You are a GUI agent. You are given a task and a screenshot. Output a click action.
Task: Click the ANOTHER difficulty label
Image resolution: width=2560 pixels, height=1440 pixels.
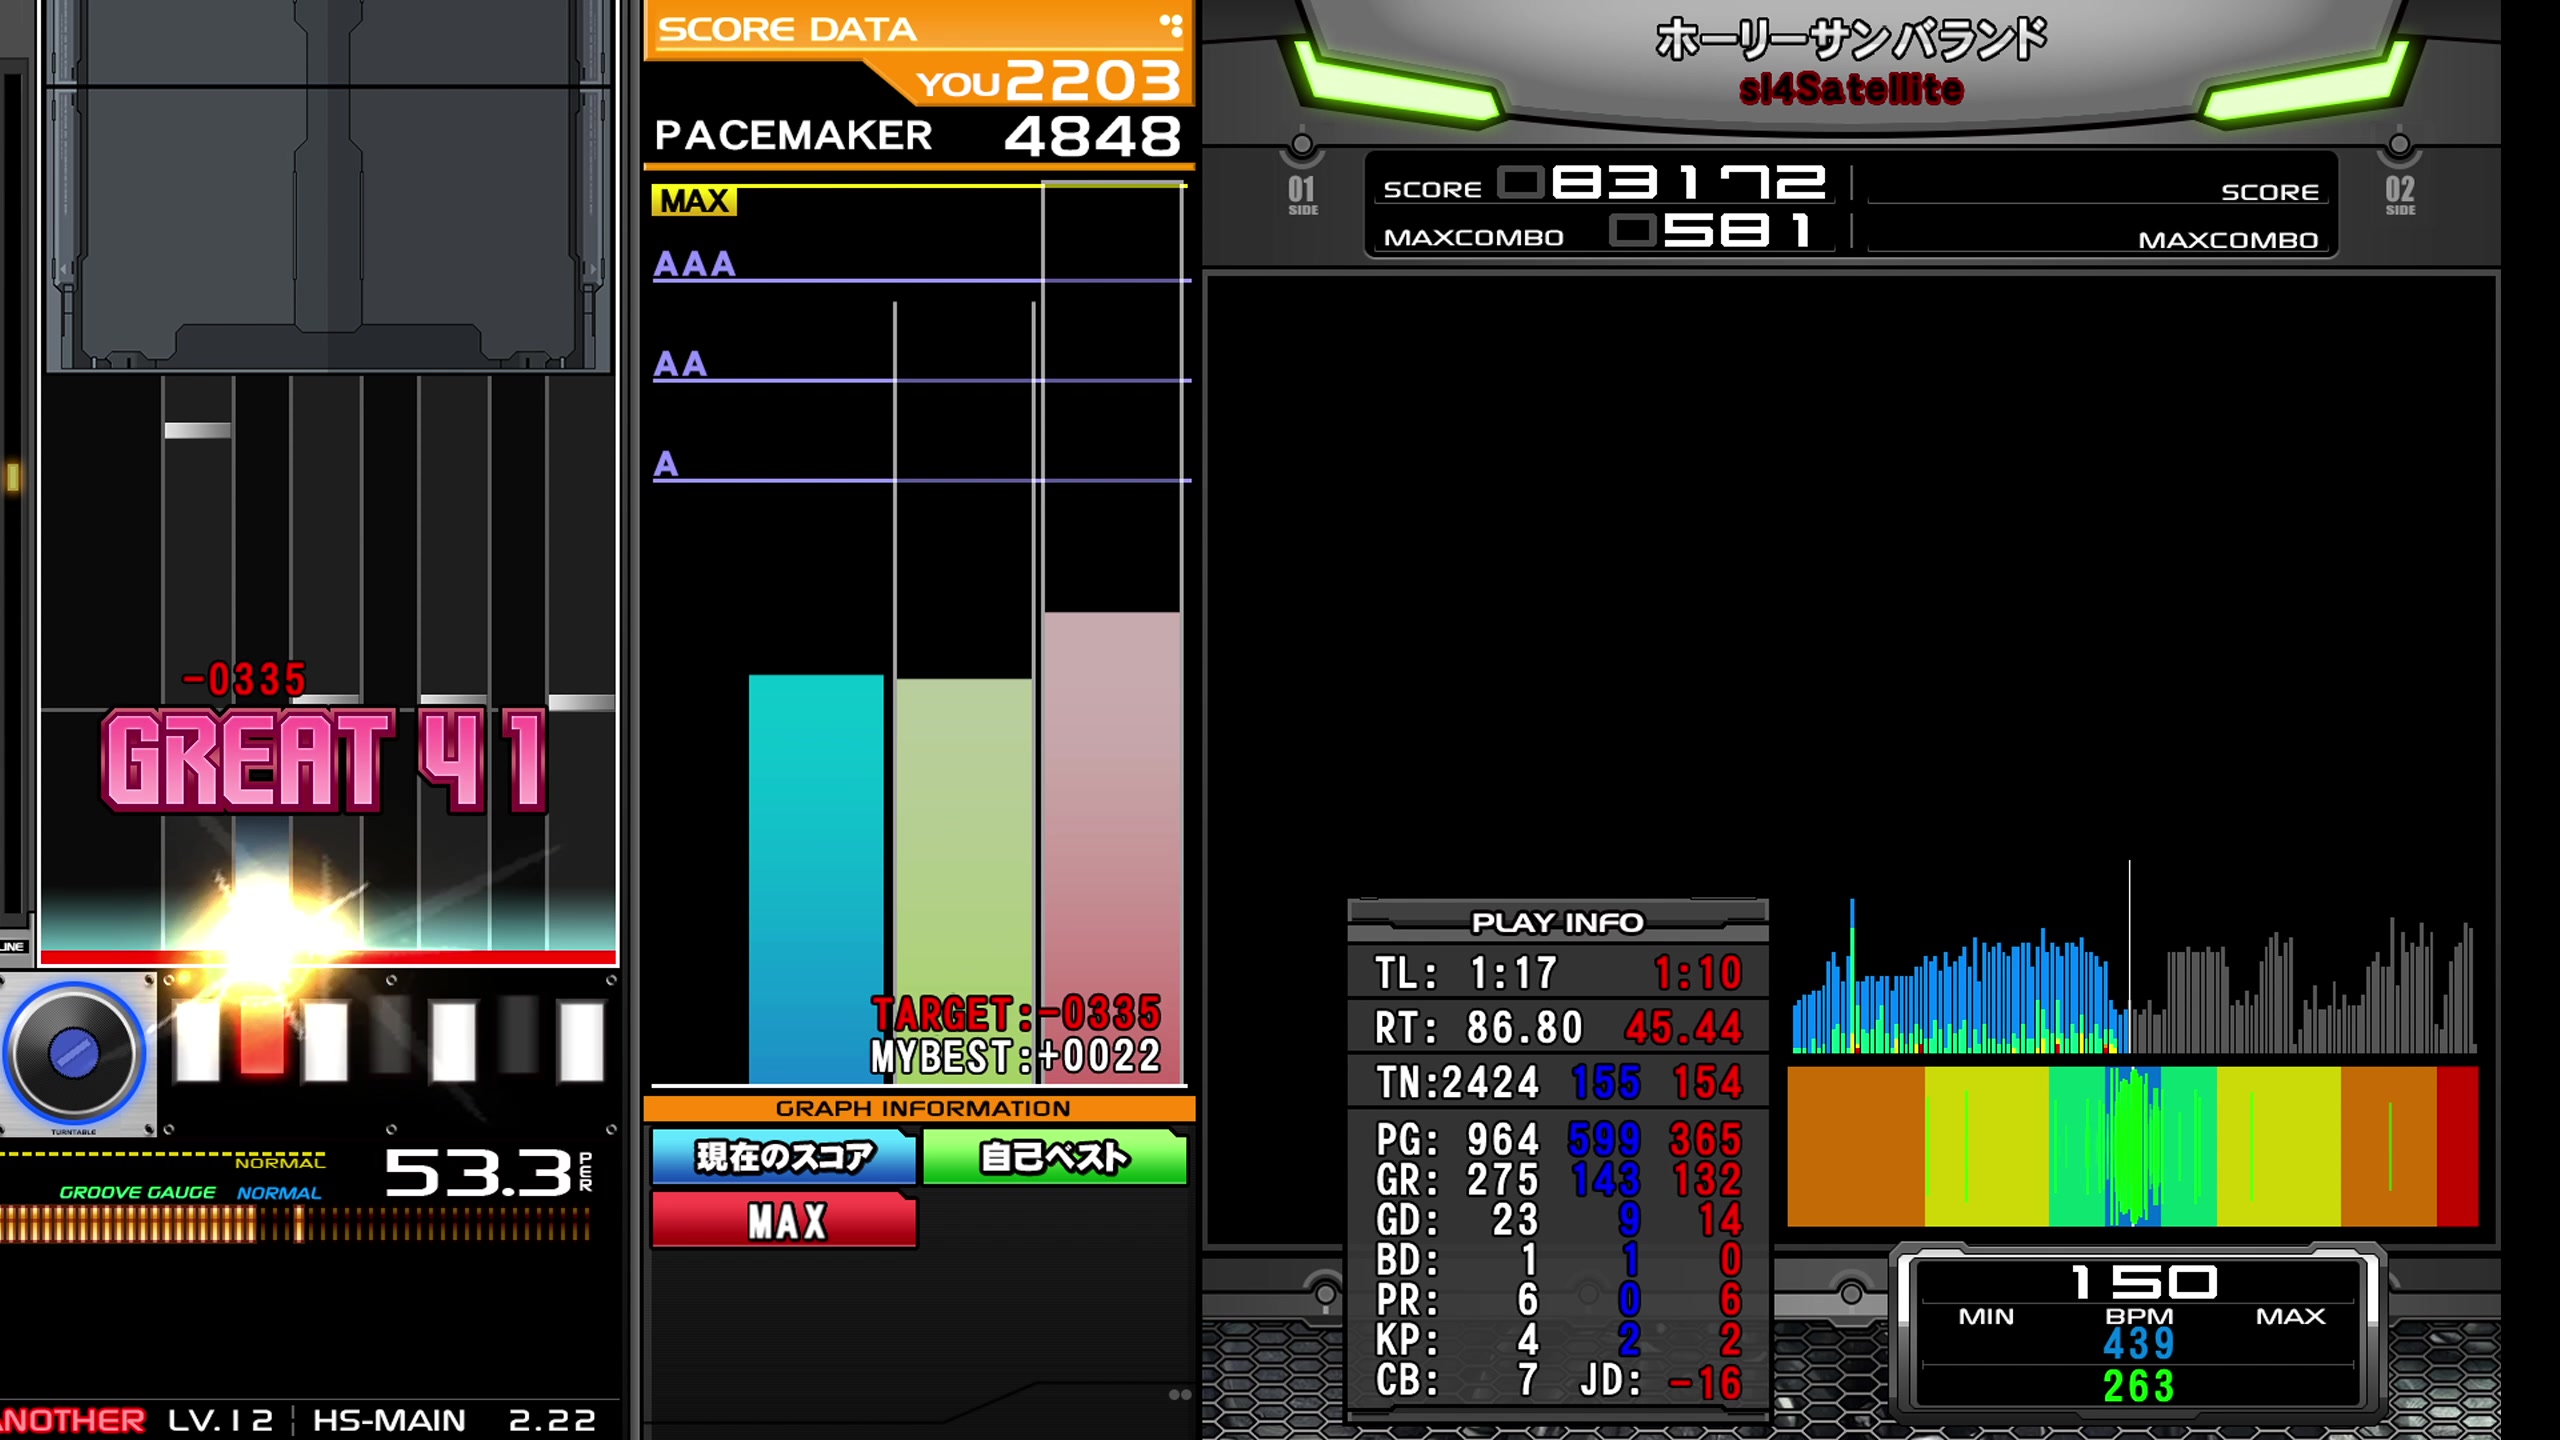coord(73,1420)
